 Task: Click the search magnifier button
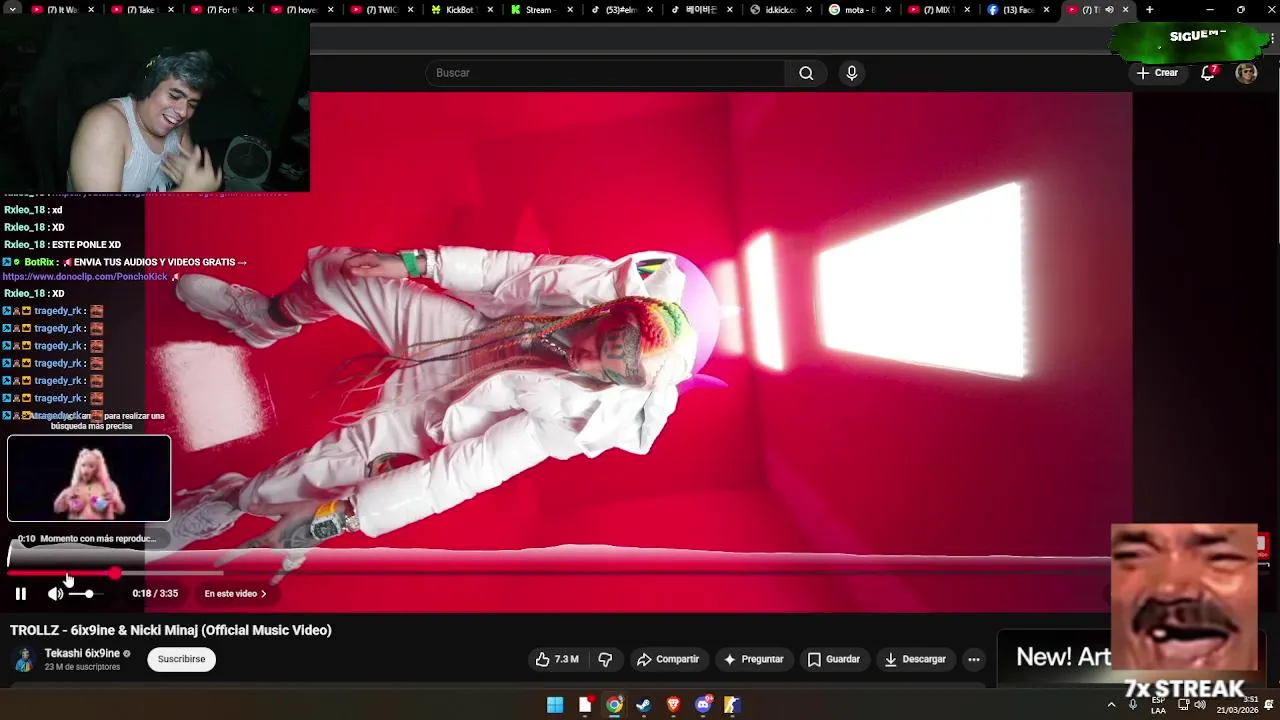point(806,73)
